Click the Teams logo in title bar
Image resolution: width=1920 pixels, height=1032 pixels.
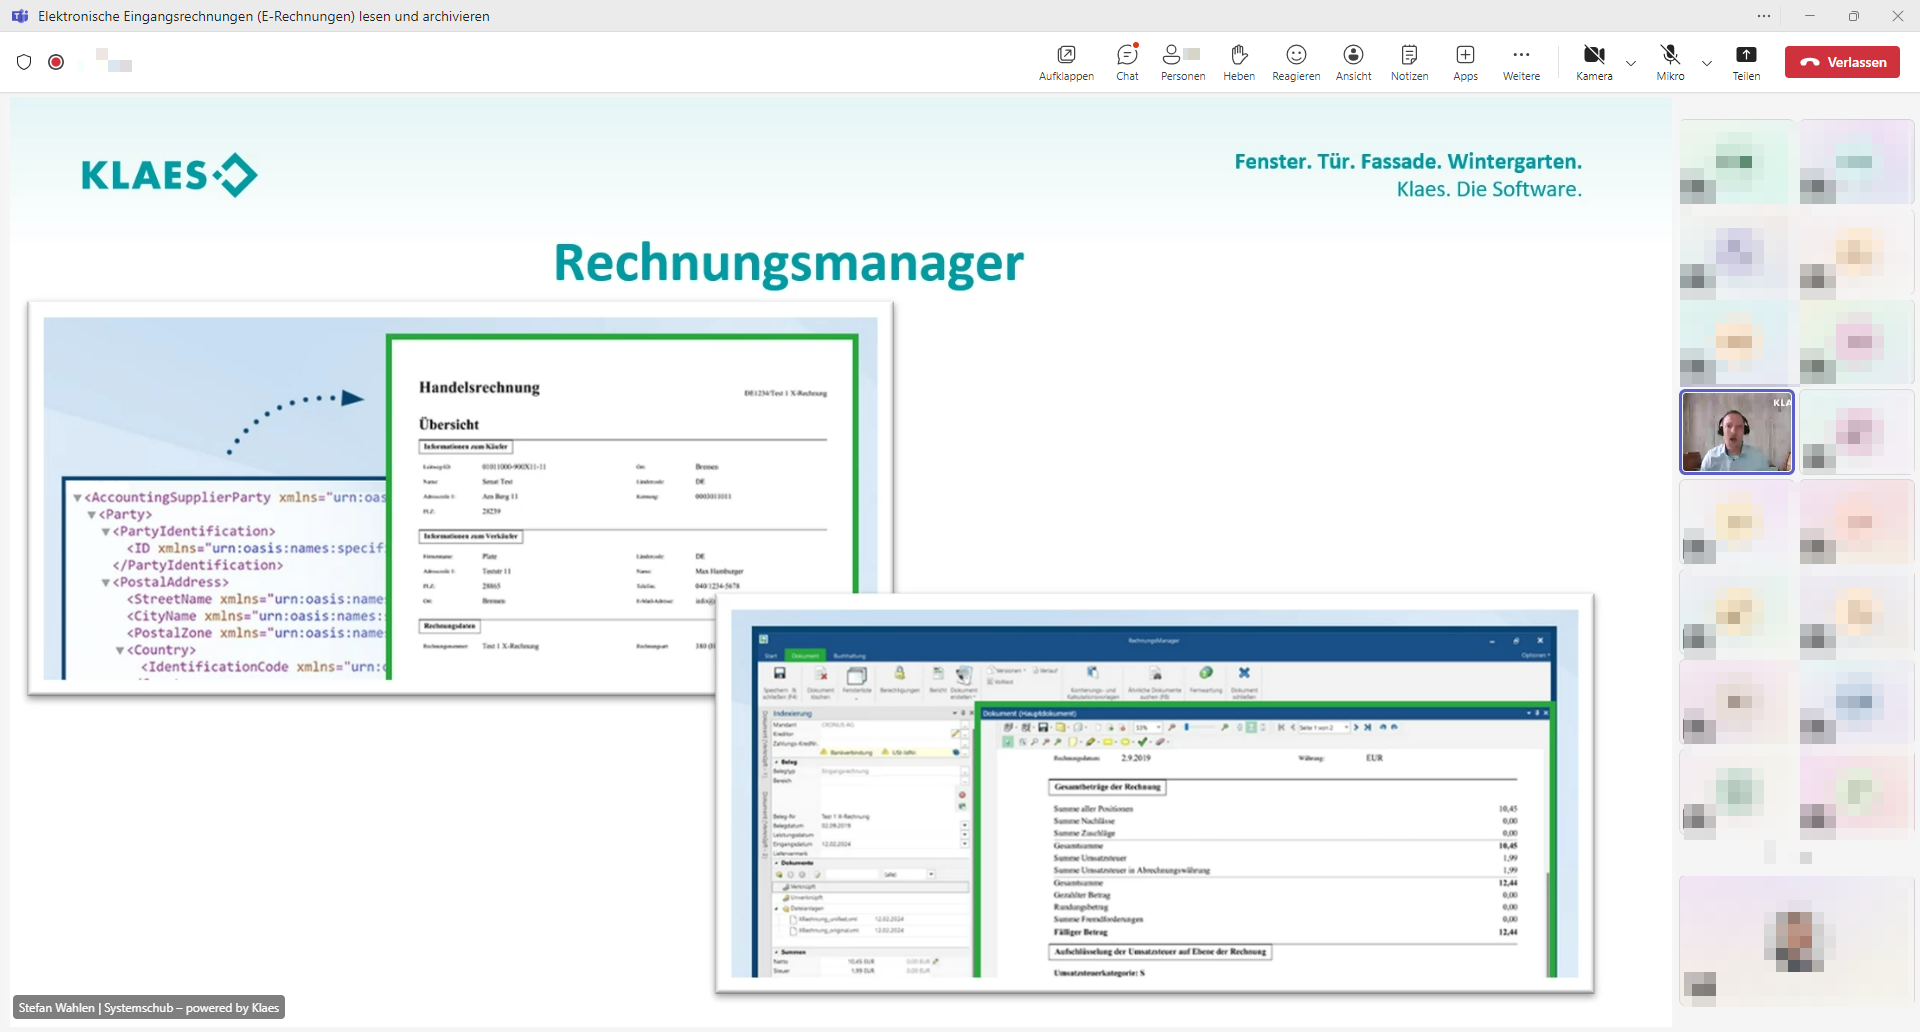pyautogui.click(x=19, y=16)
